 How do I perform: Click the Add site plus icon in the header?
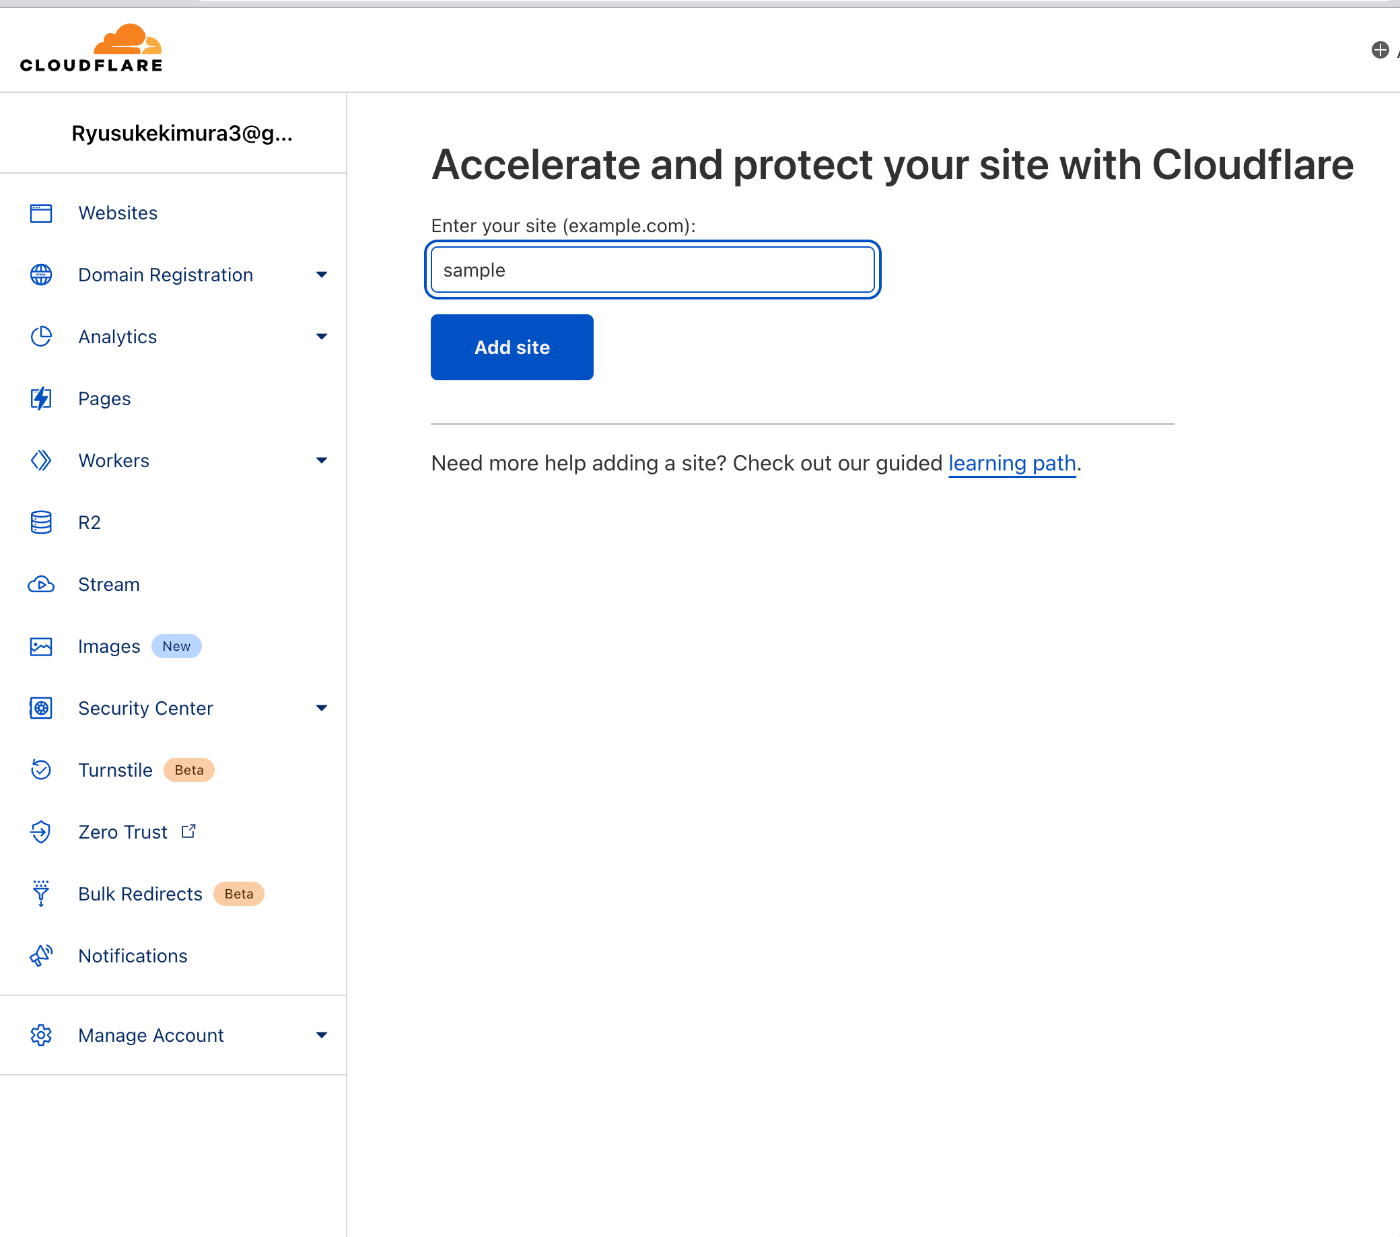click(1378, 48)
